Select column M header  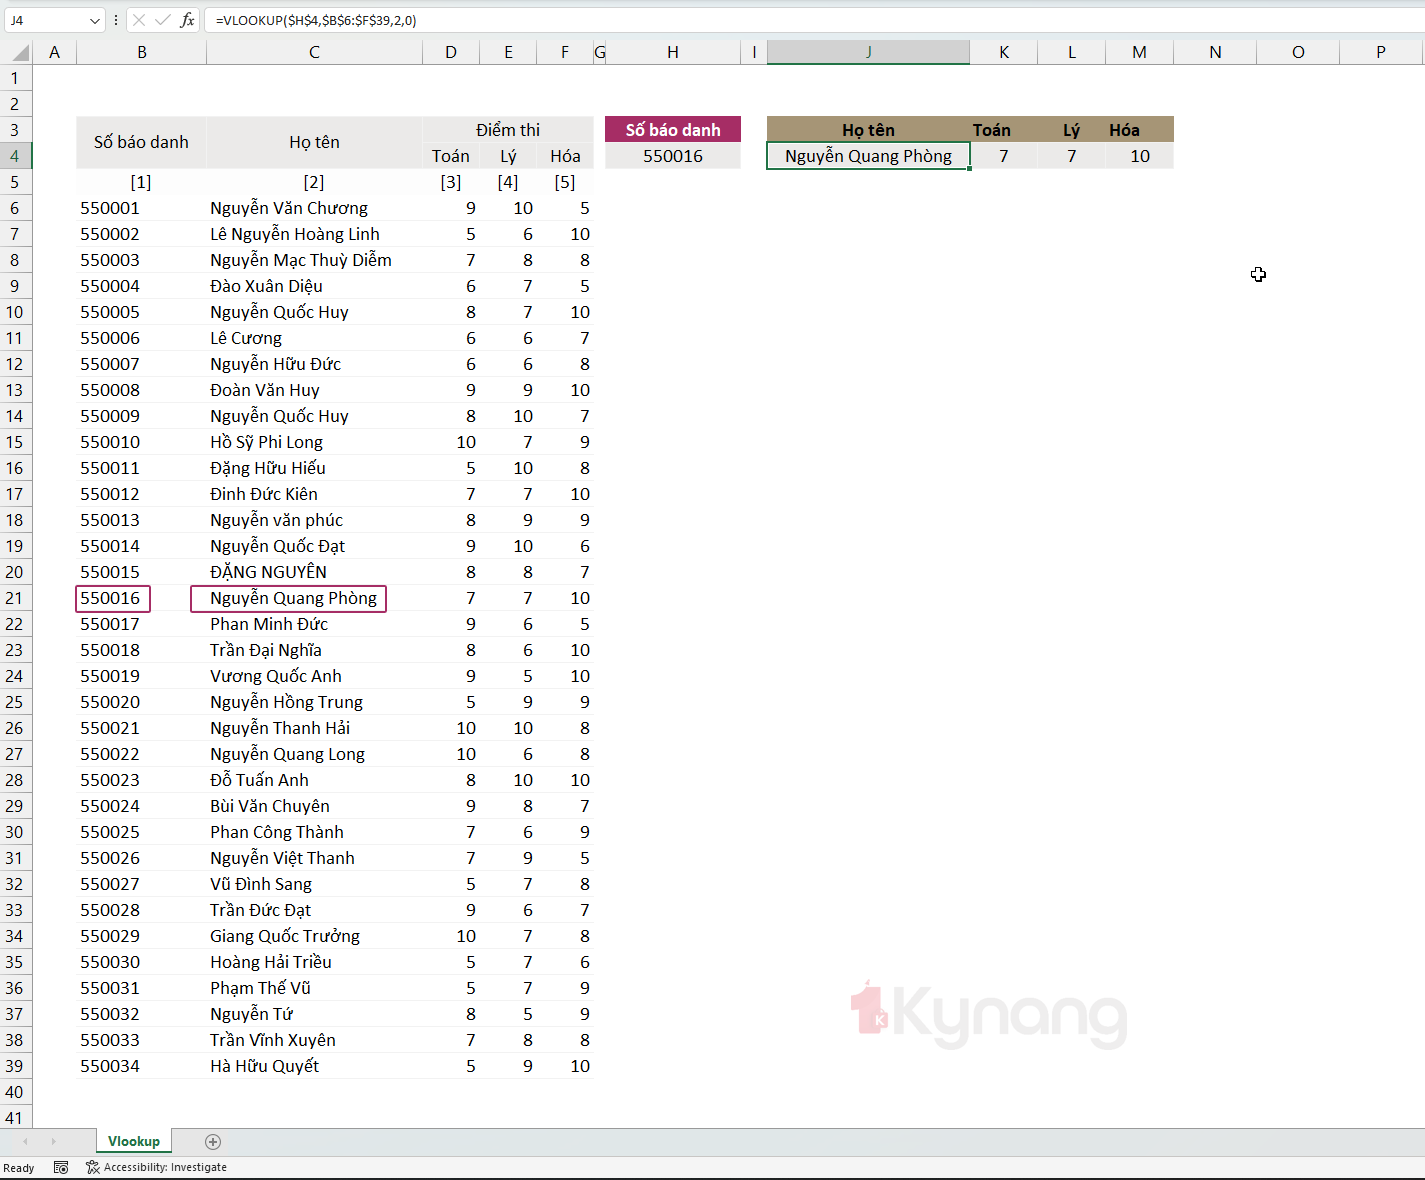tap(1139, 52)
